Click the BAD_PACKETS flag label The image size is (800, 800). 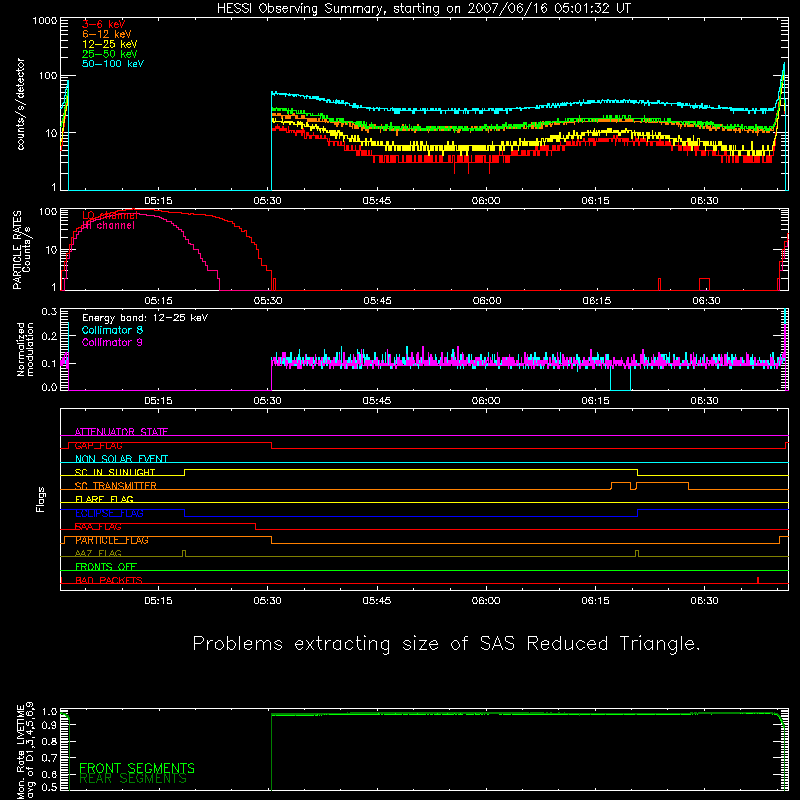pos(109,580)
